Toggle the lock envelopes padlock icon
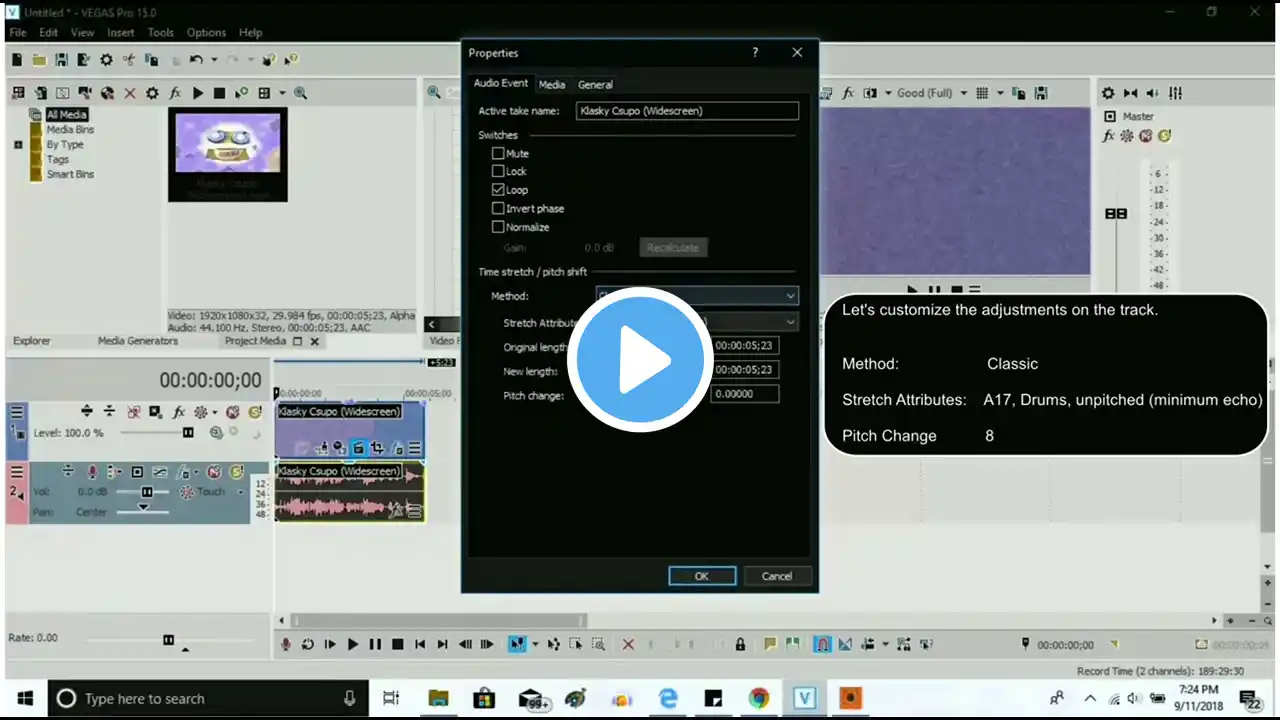 pyautogui.click(x=740, y=645)
